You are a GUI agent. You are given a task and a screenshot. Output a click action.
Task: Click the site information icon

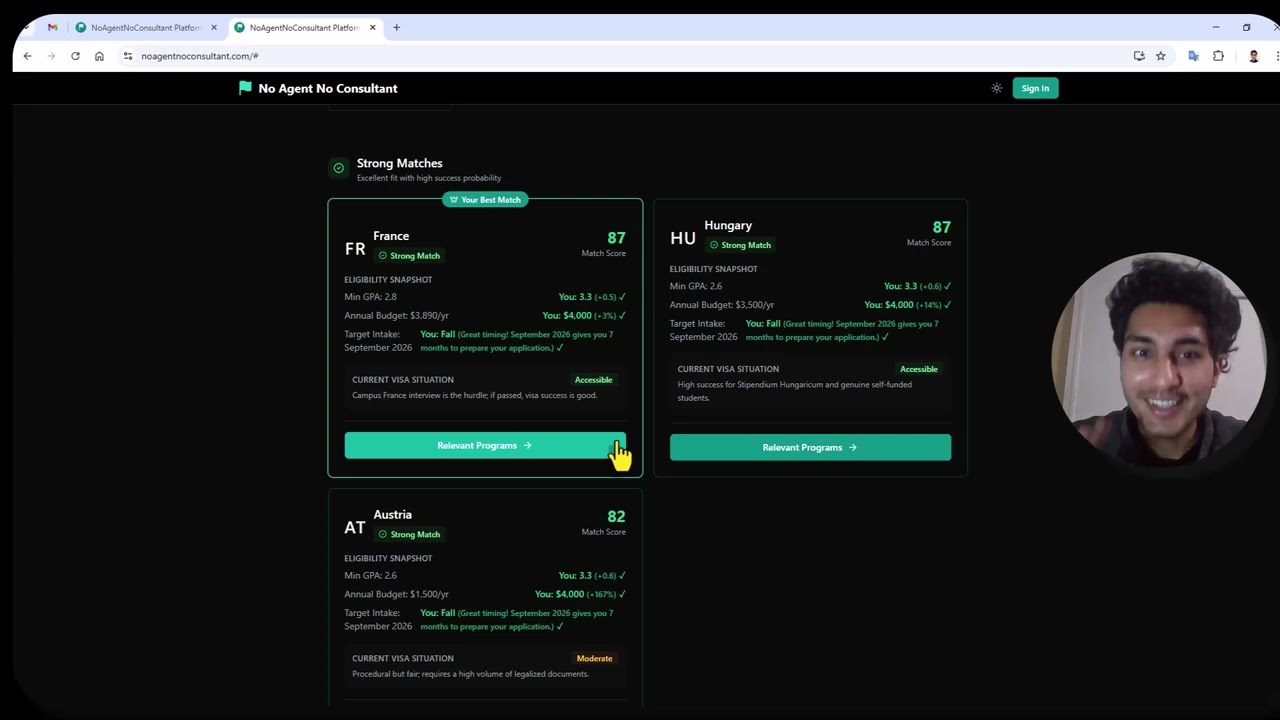(127, 56)
